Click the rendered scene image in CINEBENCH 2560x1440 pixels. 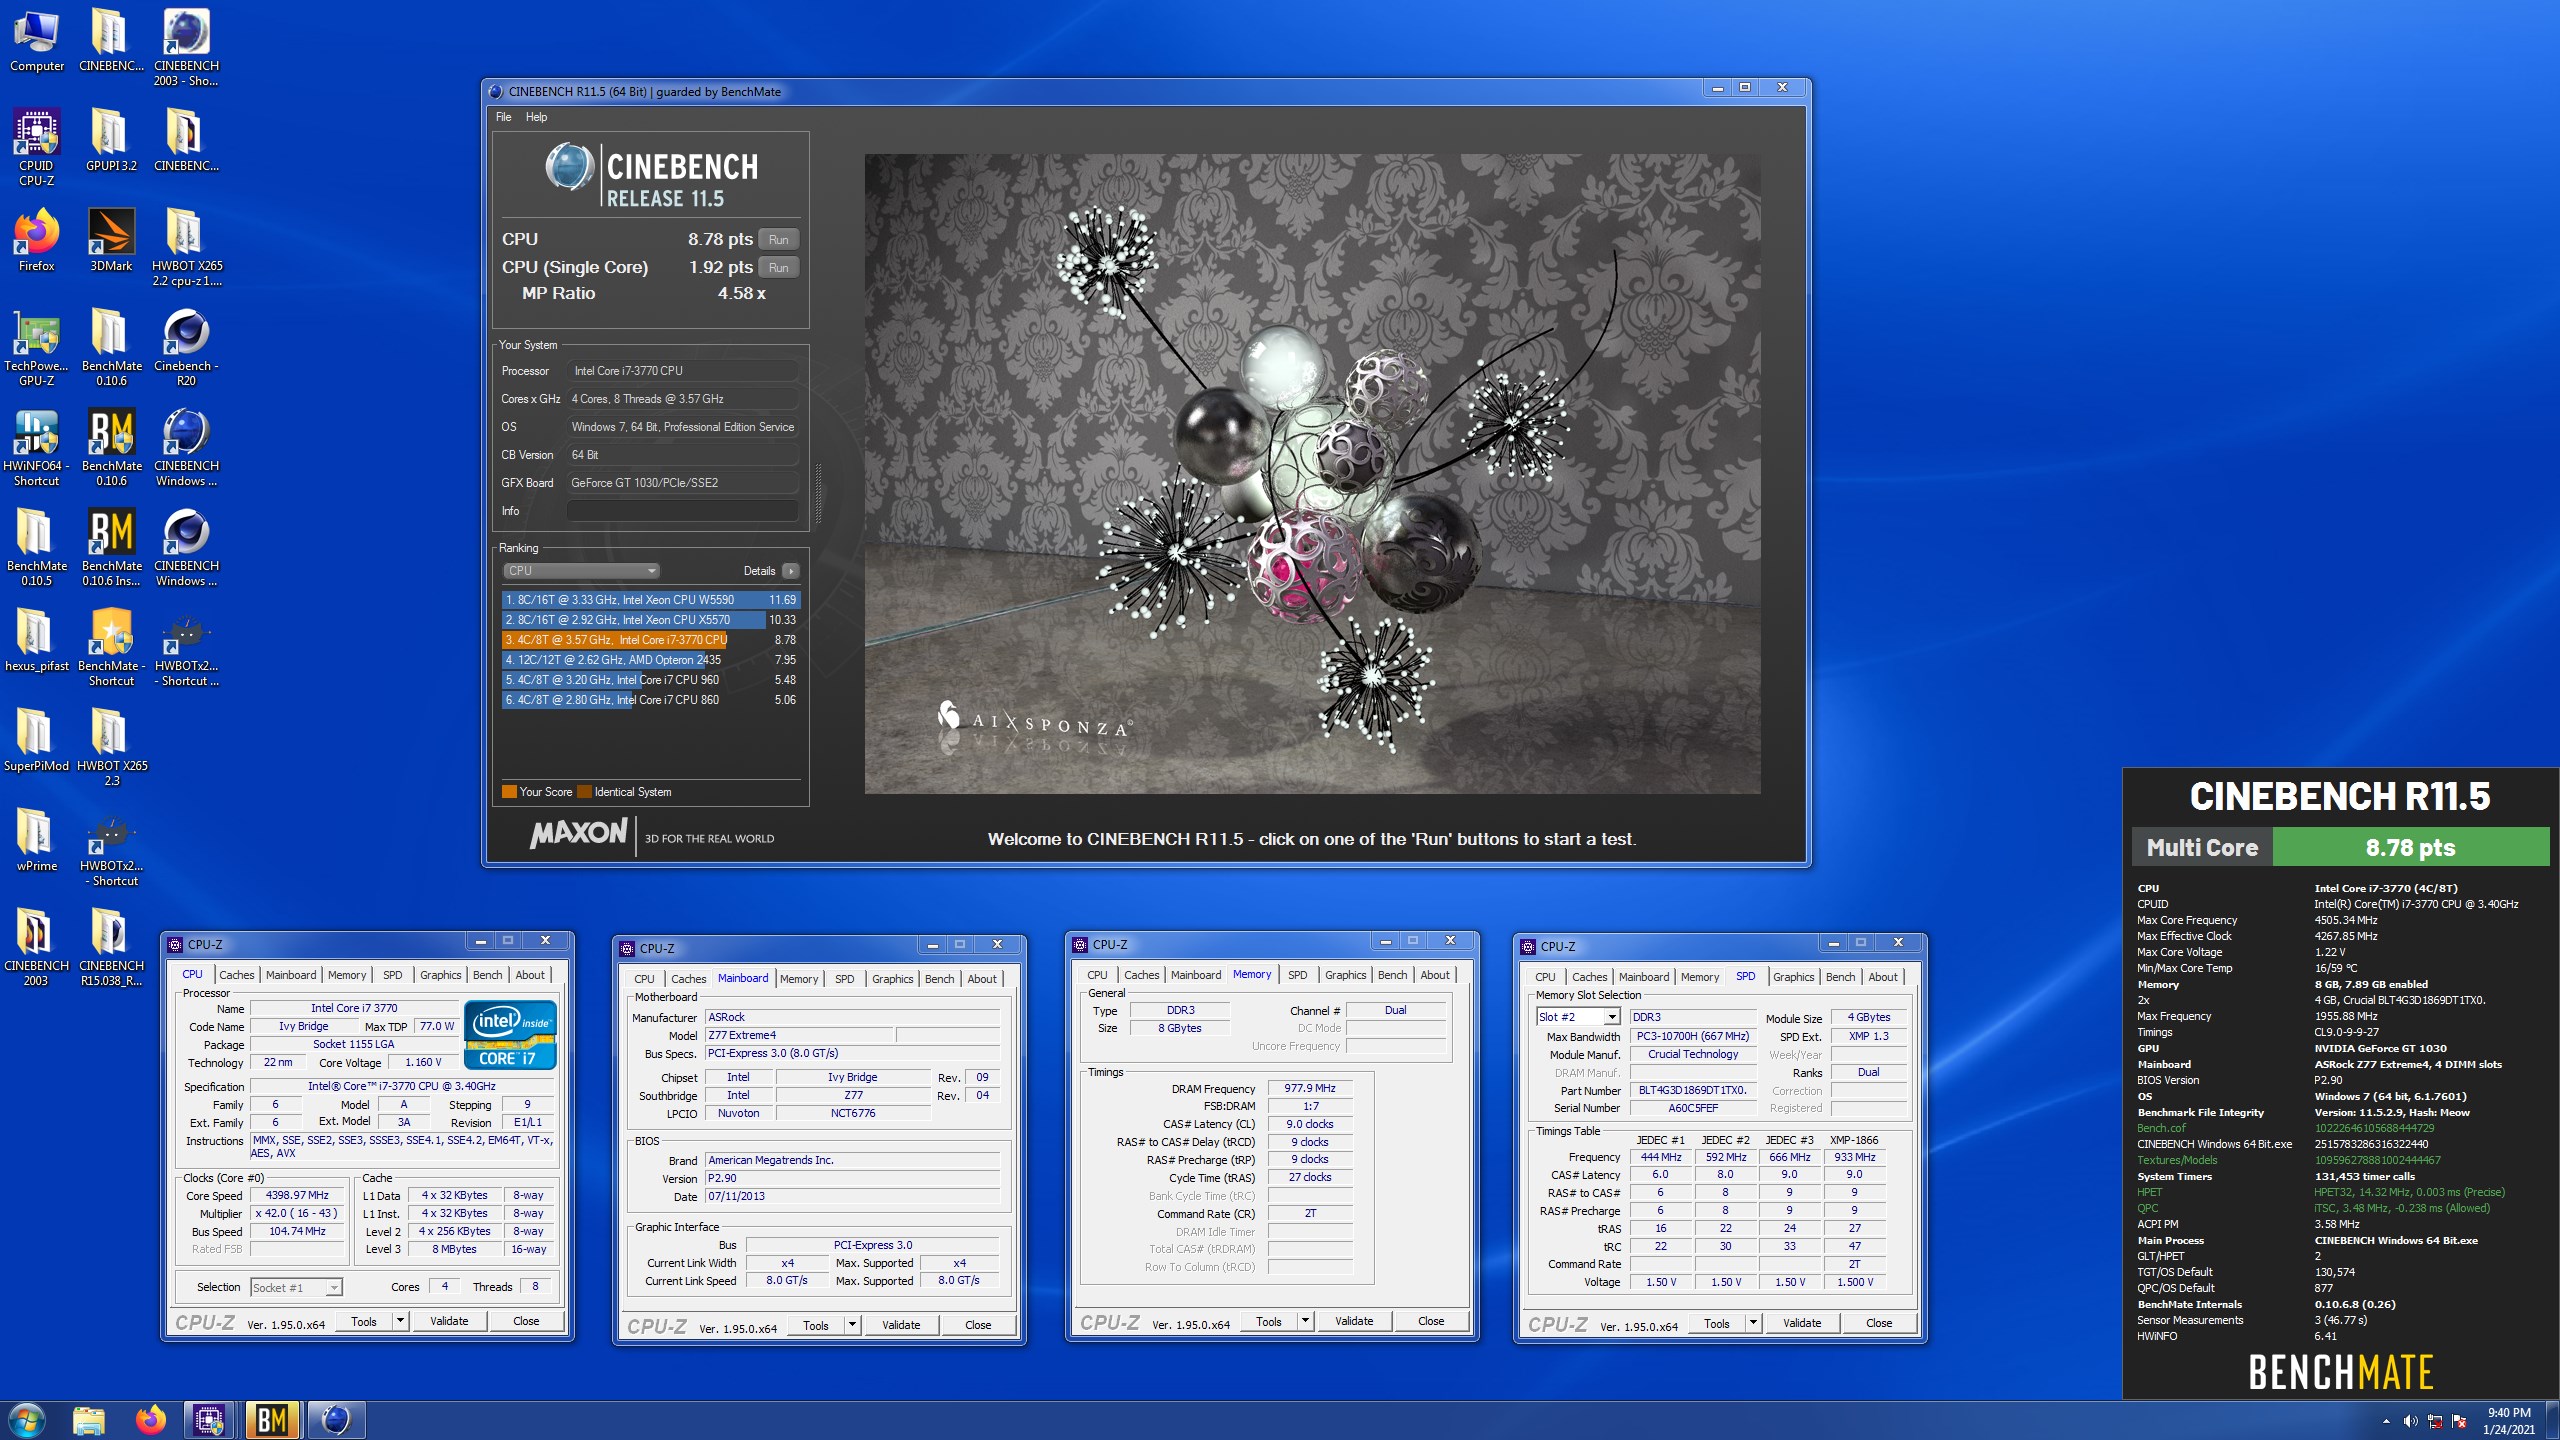tap(1312, 474)
